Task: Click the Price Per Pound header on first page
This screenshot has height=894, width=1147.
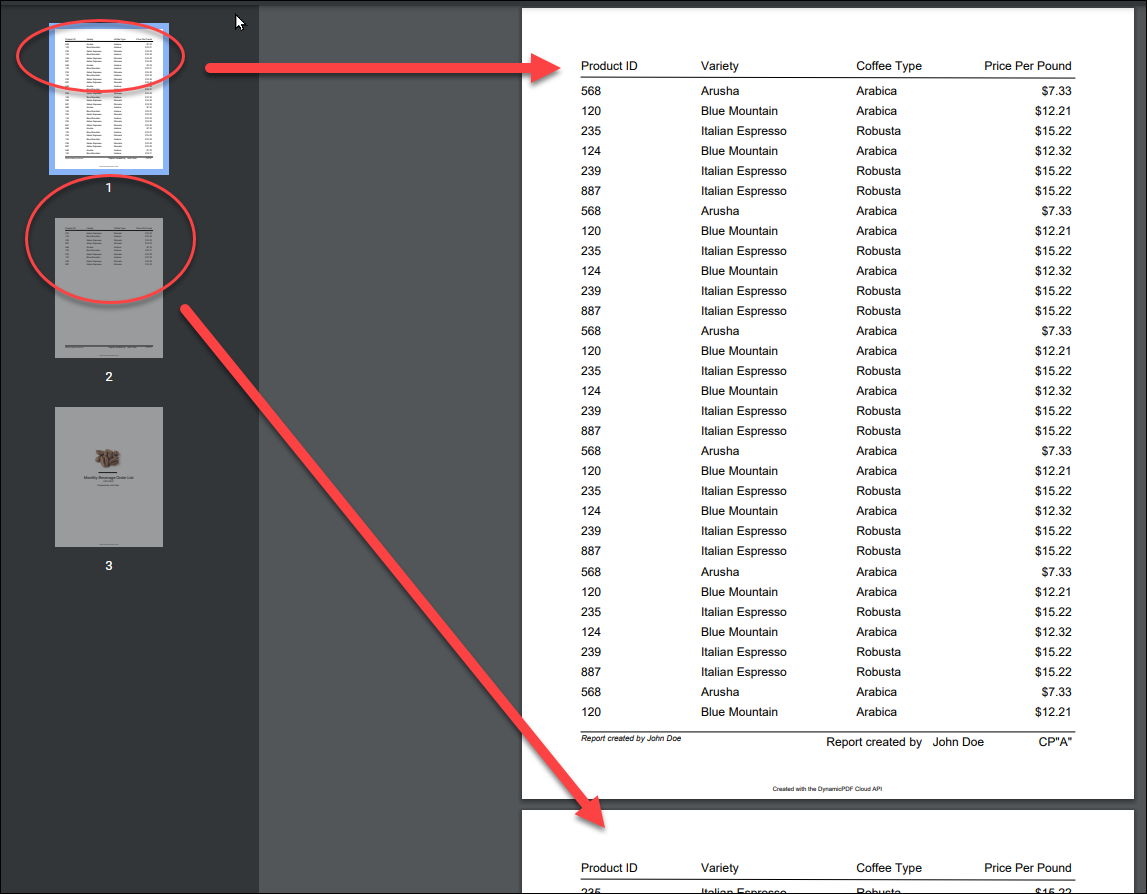Action: pos(1027,66)
